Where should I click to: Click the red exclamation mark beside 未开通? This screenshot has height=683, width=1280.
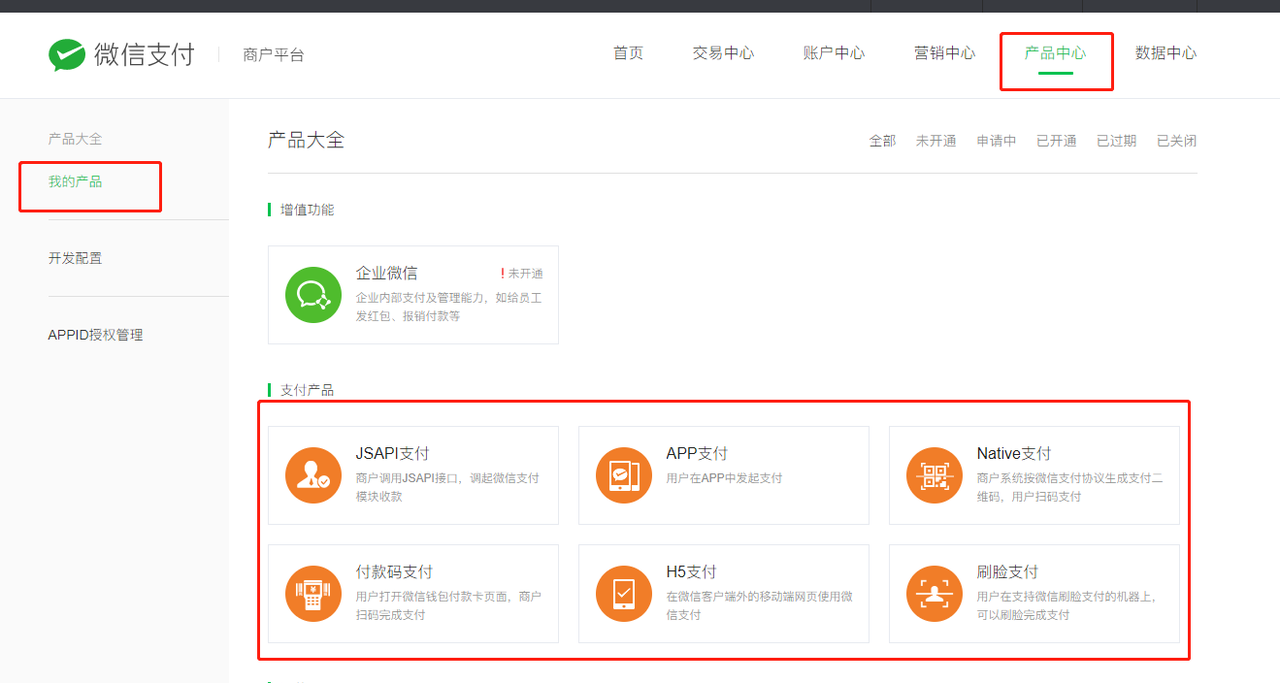[x=503, y=273]
